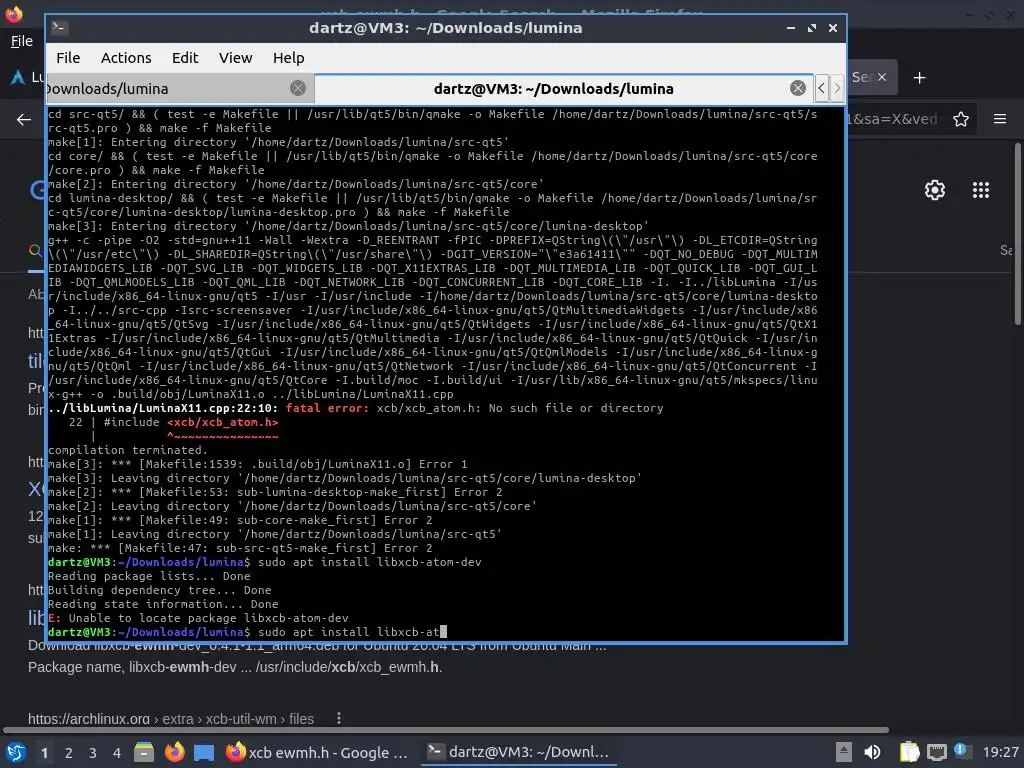Maximize the terminal window
The image size is (1024, 768).
coord(812,28)
